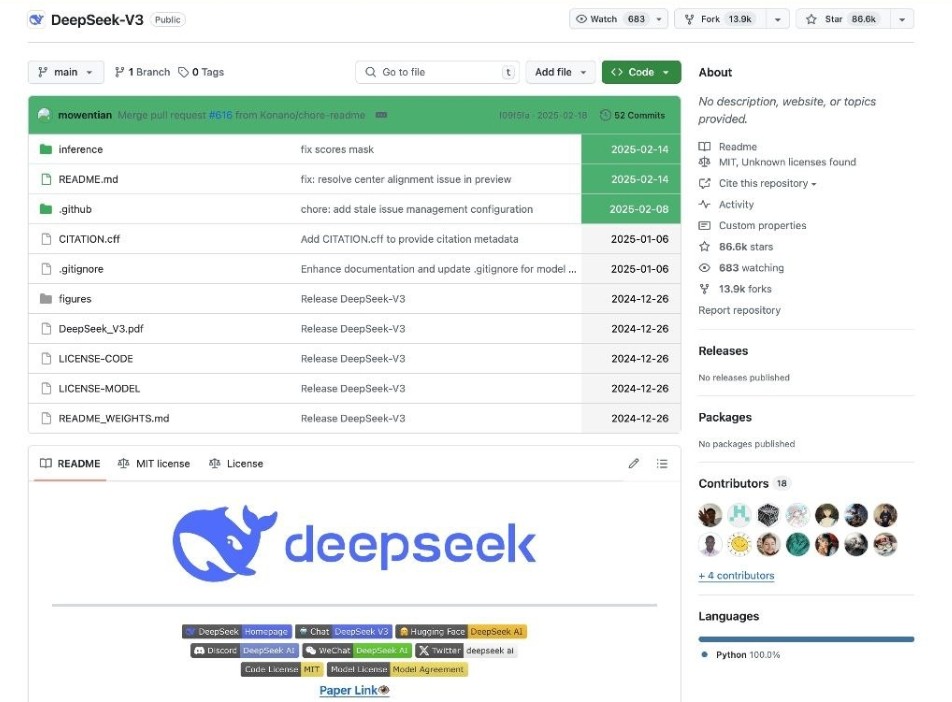Focus the Go to file search field

437,72
